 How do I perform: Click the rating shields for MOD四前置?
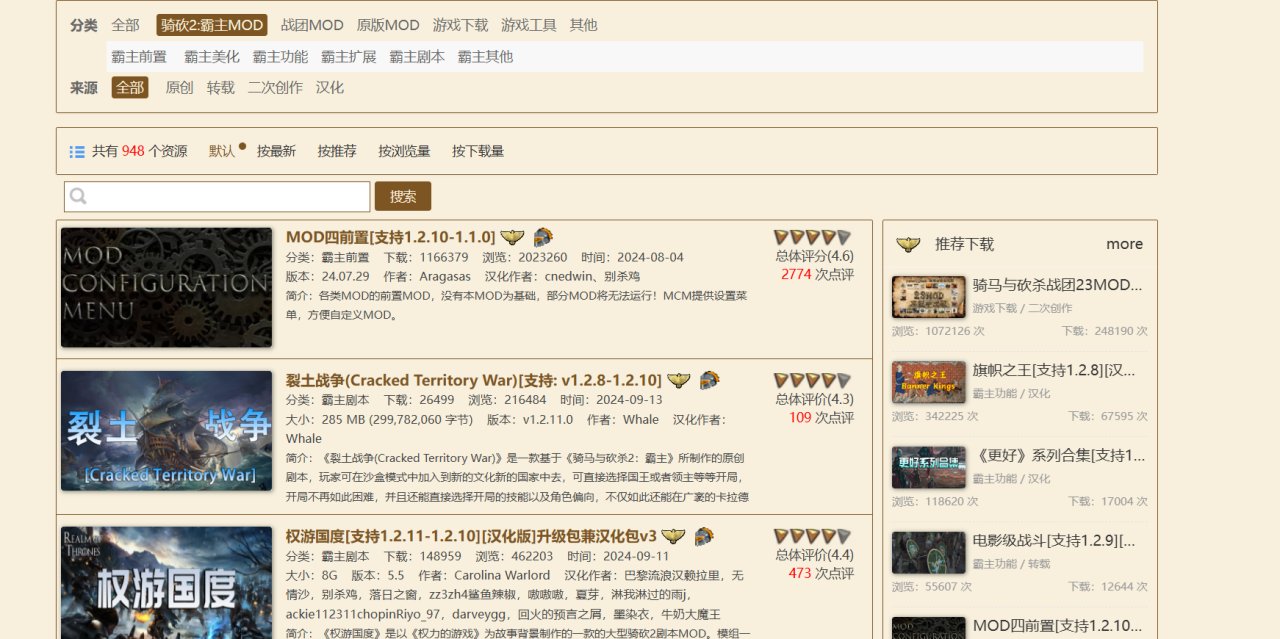point(813,237)
